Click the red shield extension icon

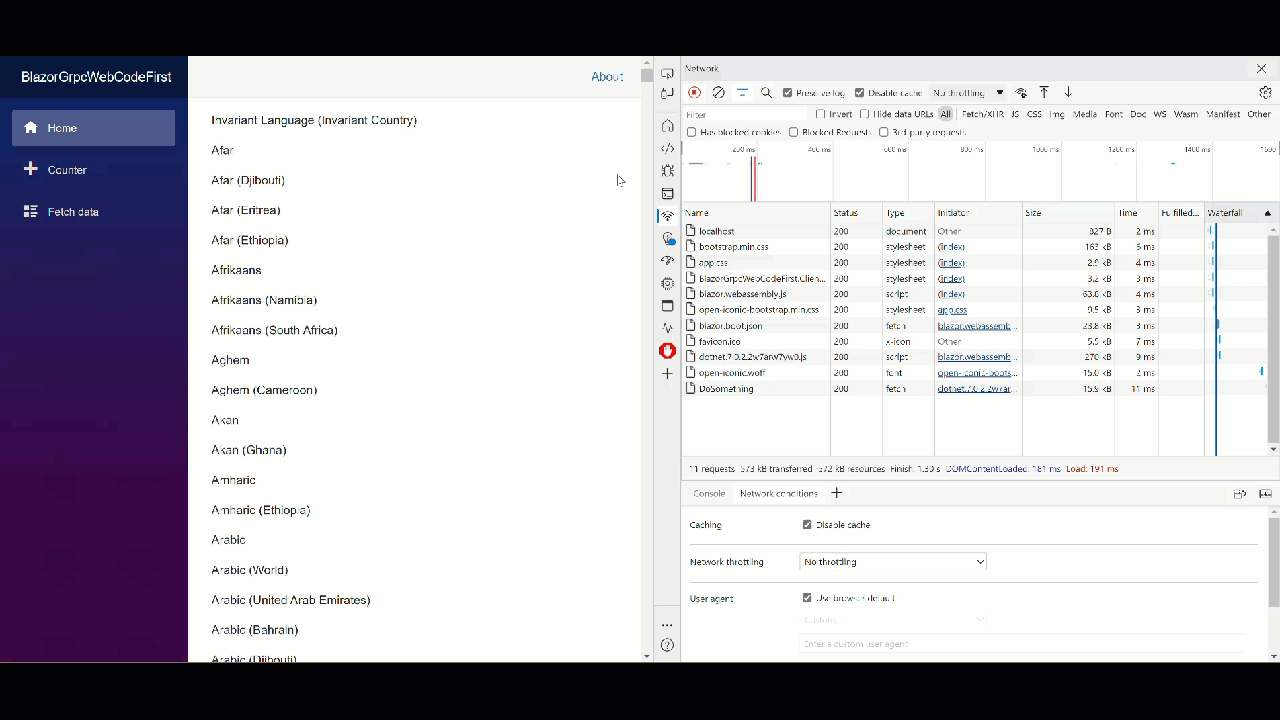667,350
